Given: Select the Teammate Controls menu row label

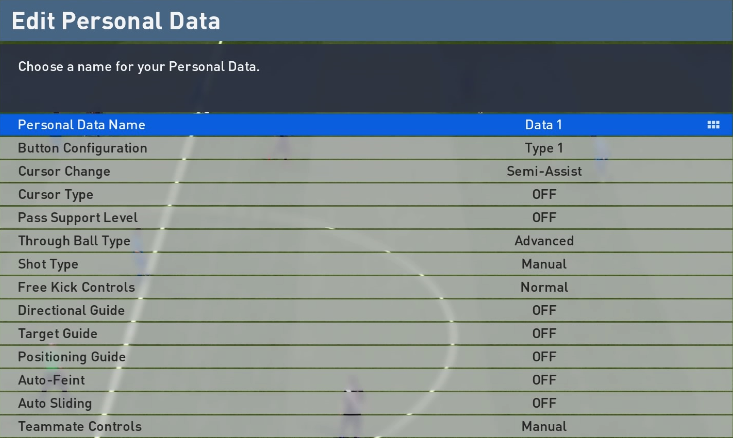Looking at the screenshot, I should point(80,427).
